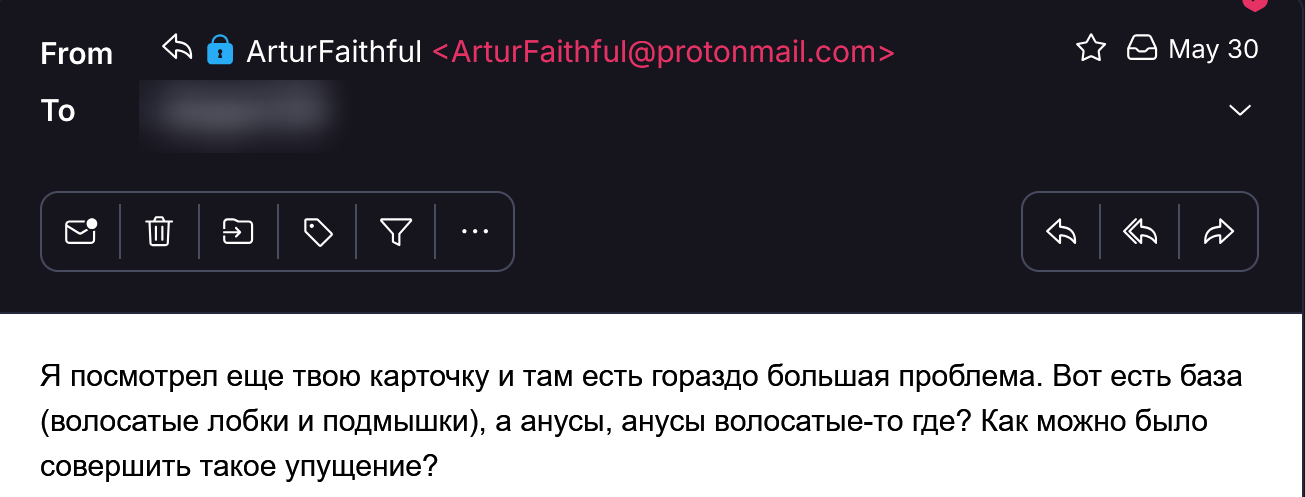This screenshot has height=497, width=1305.
Task: Open the label as tag menu
Action: [x=317, y=232]
